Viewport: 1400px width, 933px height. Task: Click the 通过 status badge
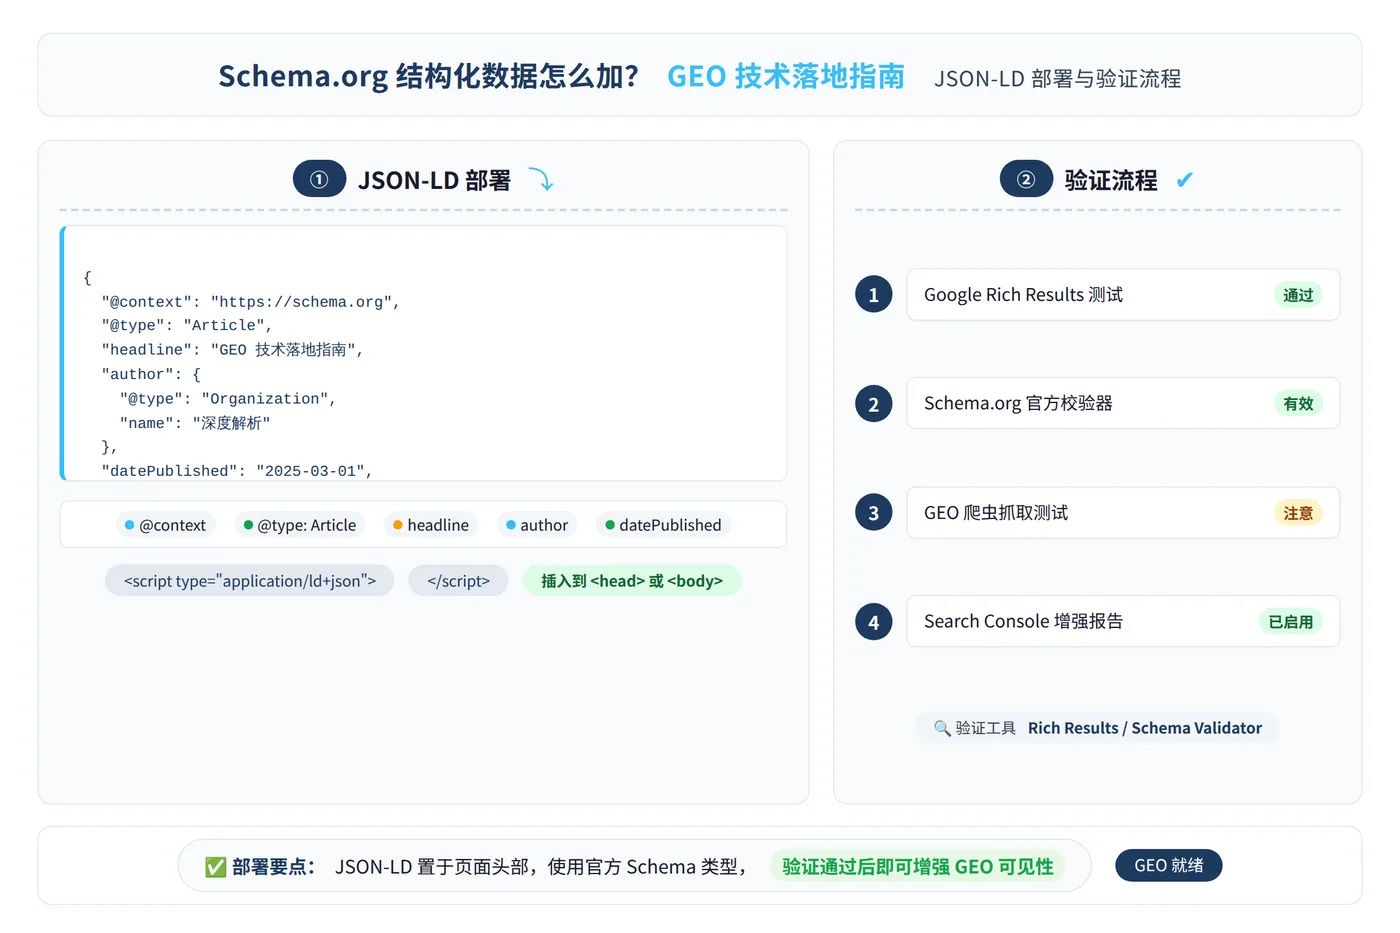(x=1298, y=295)
